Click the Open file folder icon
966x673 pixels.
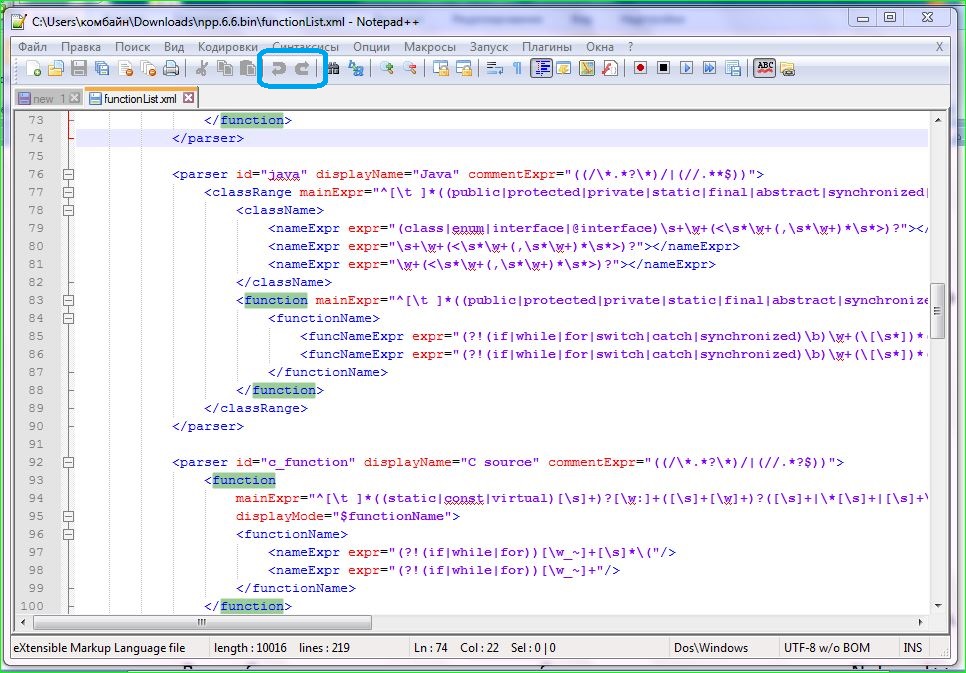(x=56, y=68)
